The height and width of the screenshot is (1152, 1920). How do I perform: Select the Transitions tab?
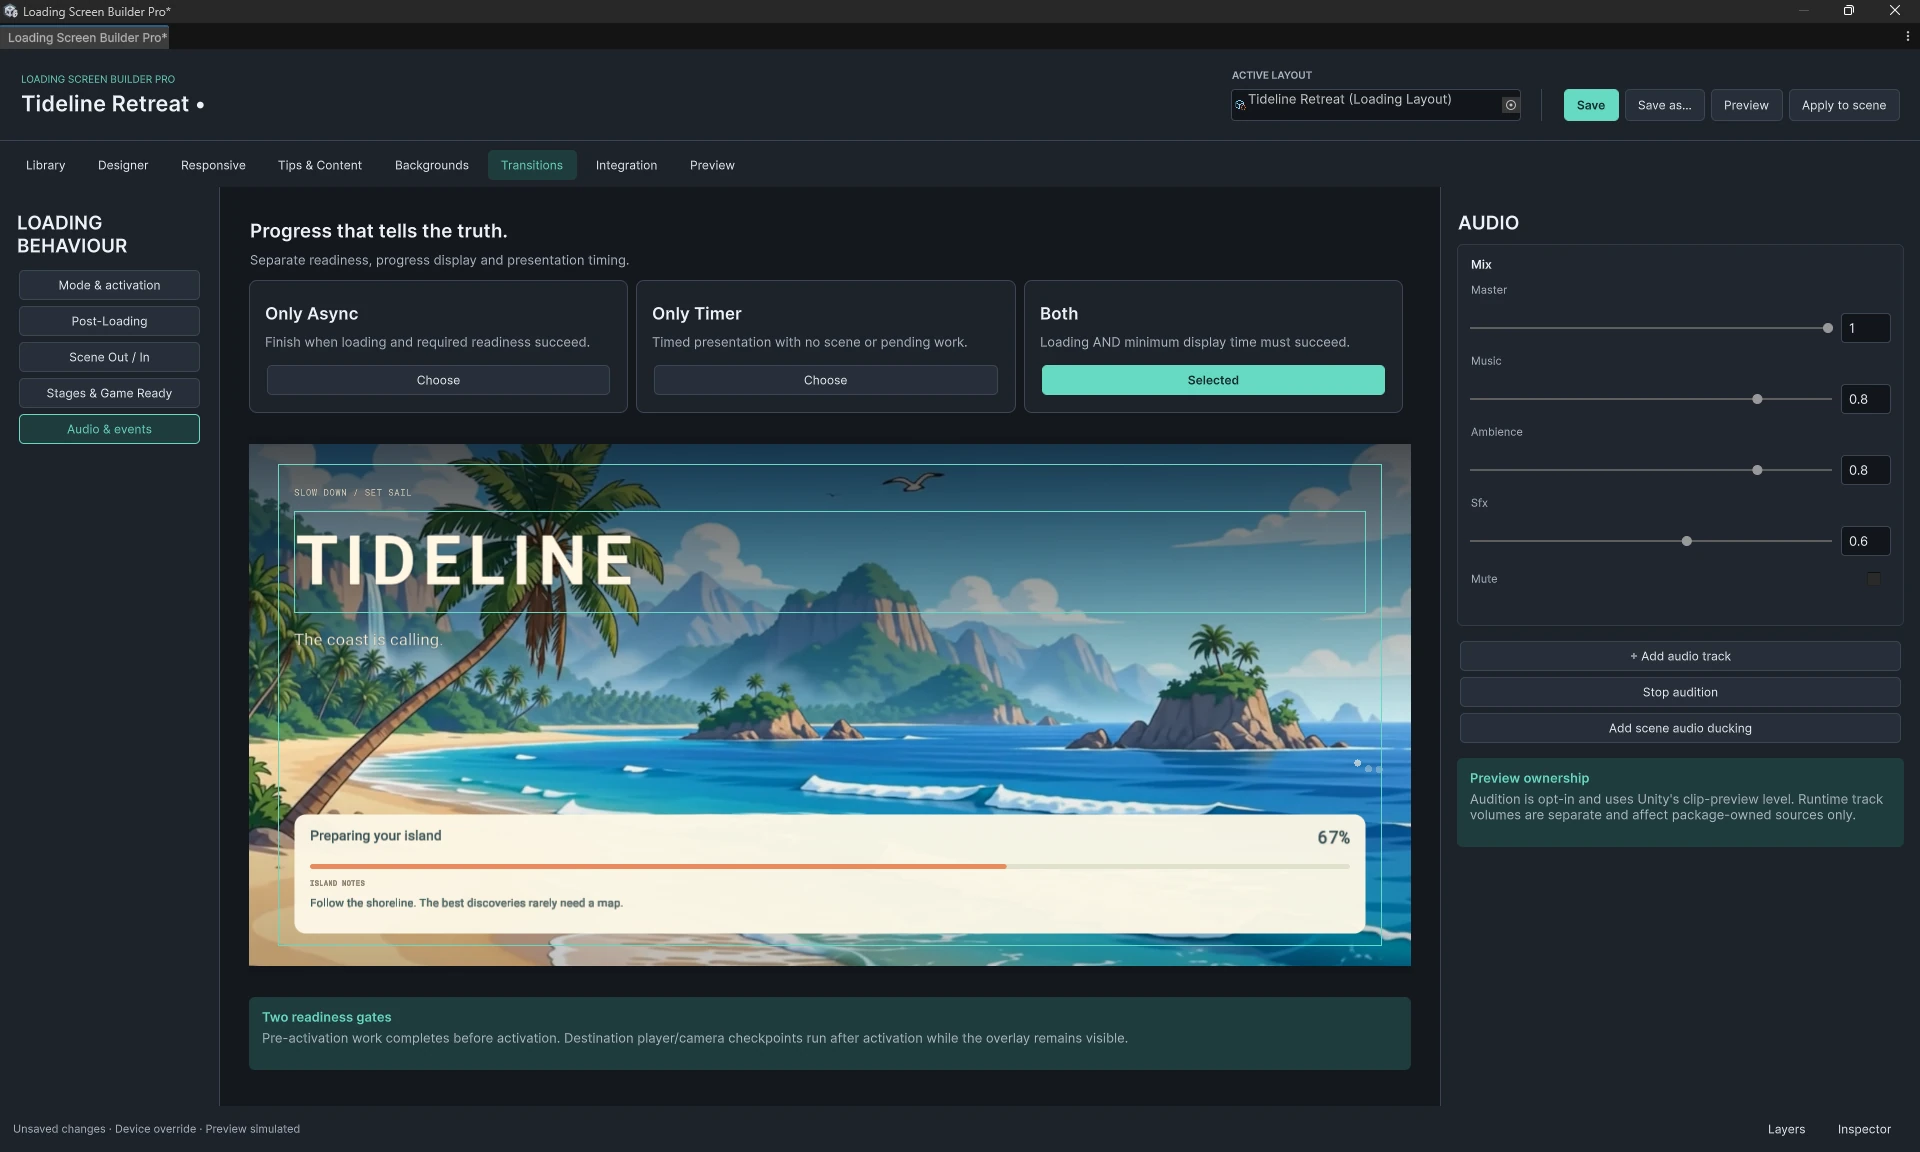coord(532,165)
